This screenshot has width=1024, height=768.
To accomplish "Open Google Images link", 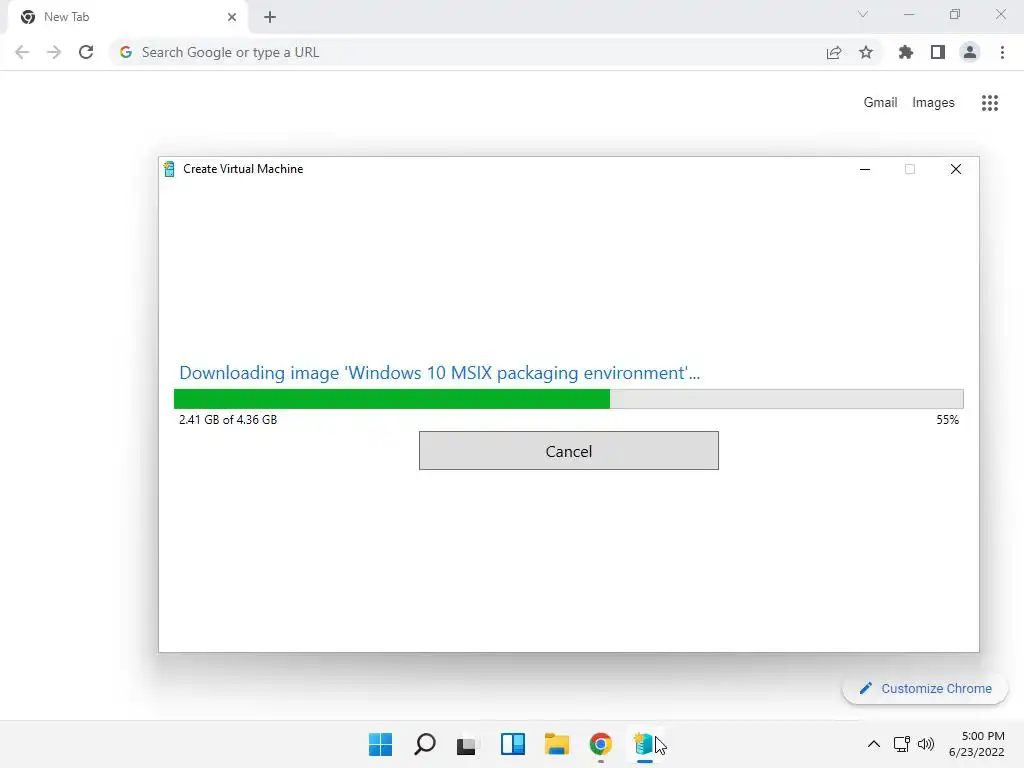I will [x=933, y=103].
